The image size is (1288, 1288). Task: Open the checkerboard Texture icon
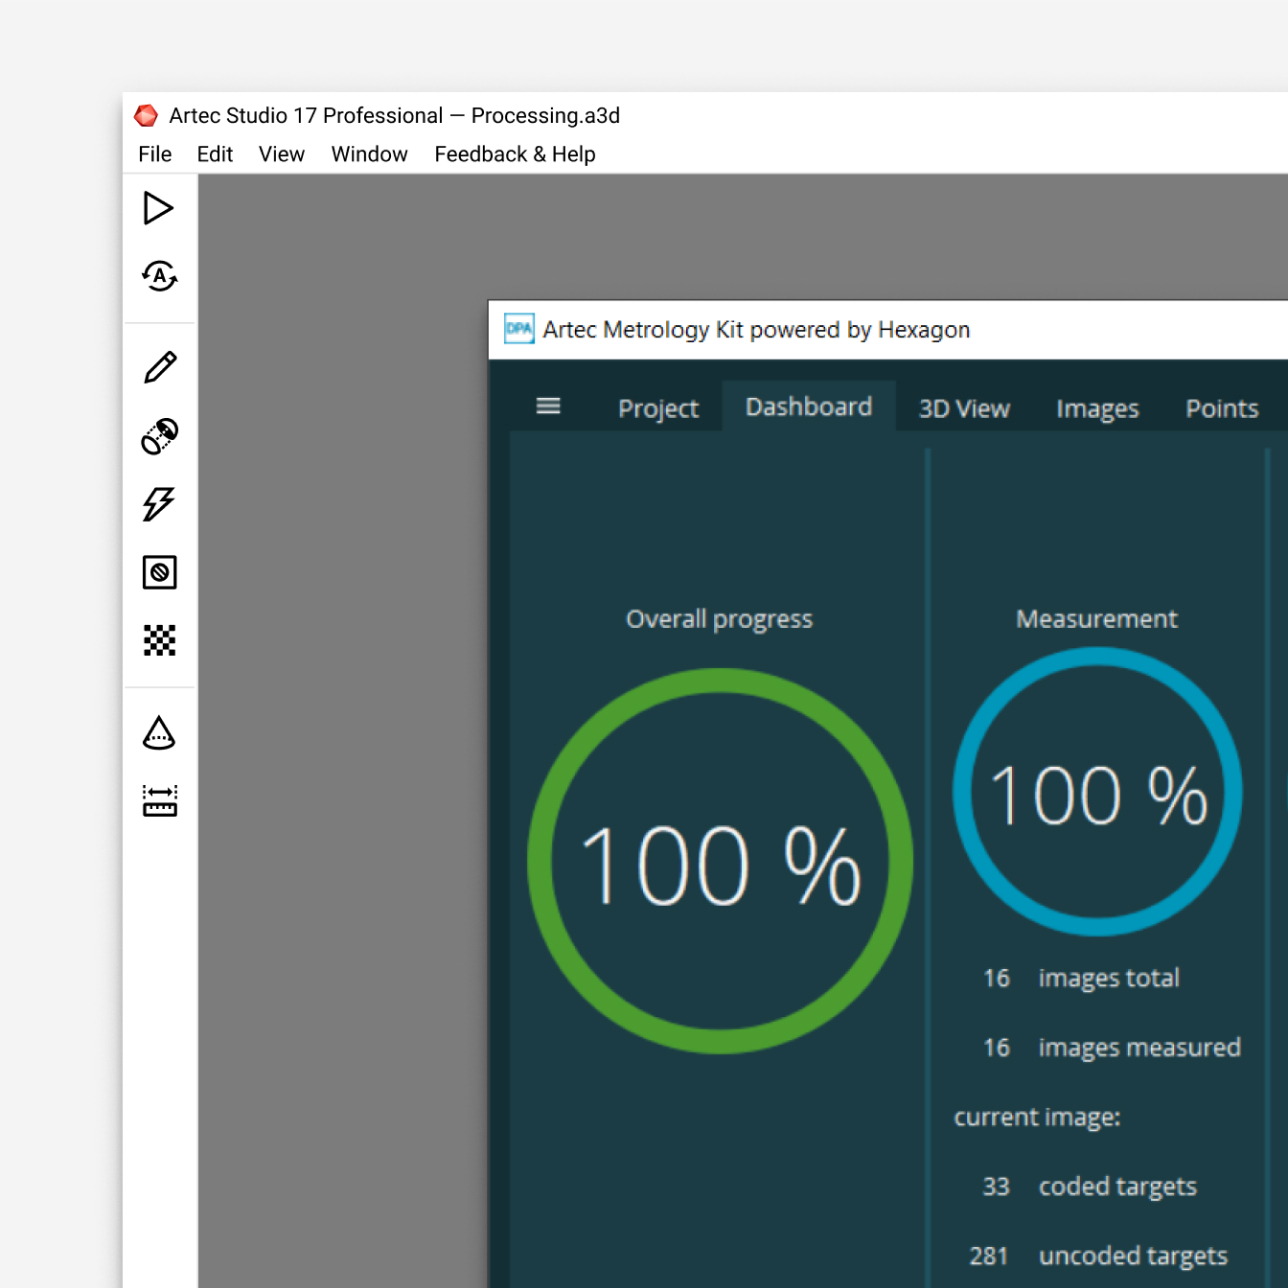[159, 640]
